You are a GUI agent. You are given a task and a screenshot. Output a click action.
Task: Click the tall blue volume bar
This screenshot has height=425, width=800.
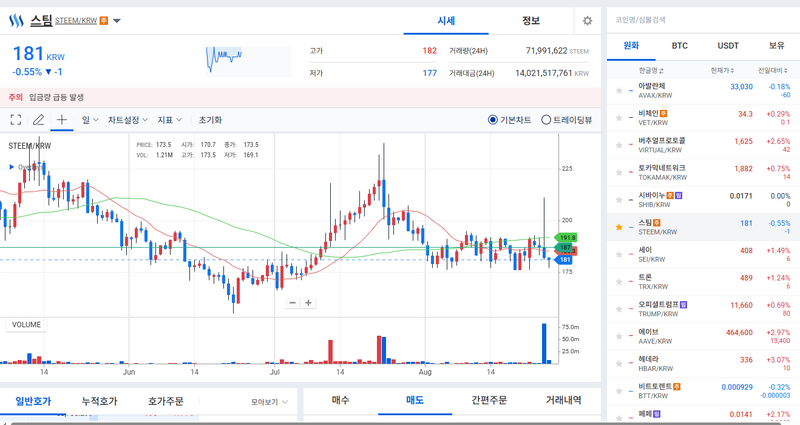point(544,343)
